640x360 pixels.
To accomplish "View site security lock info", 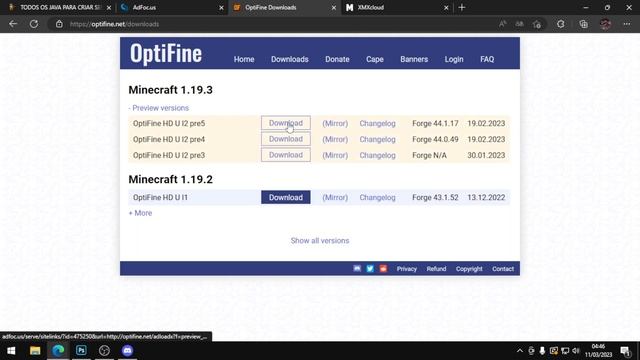I will (59, 24).
